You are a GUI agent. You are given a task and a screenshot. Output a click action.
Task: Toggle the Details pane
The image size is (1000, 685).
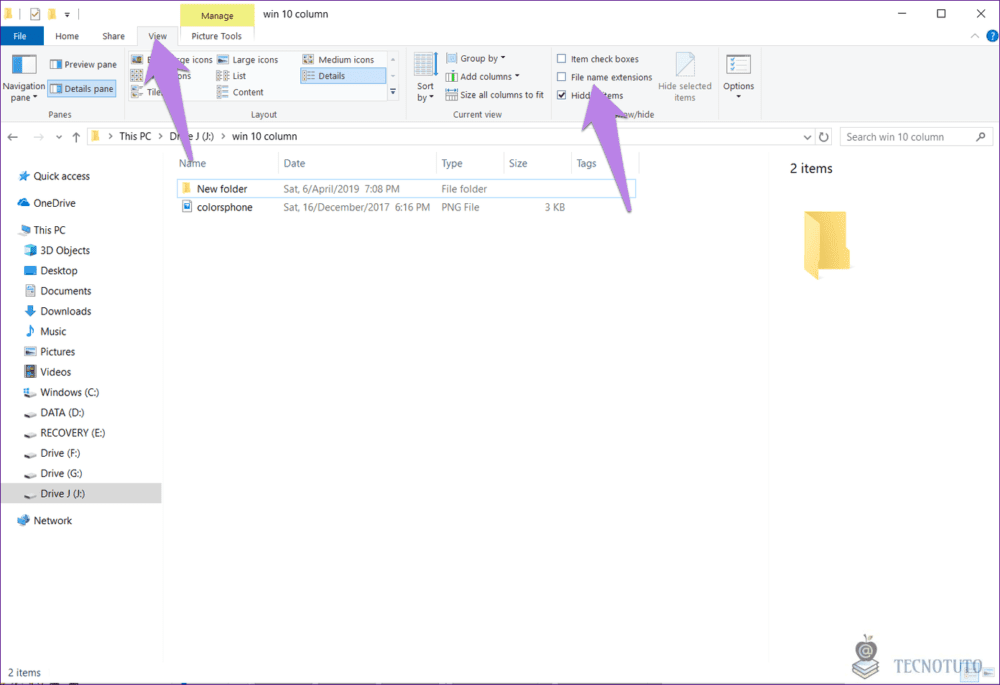(x=82, y=89)
